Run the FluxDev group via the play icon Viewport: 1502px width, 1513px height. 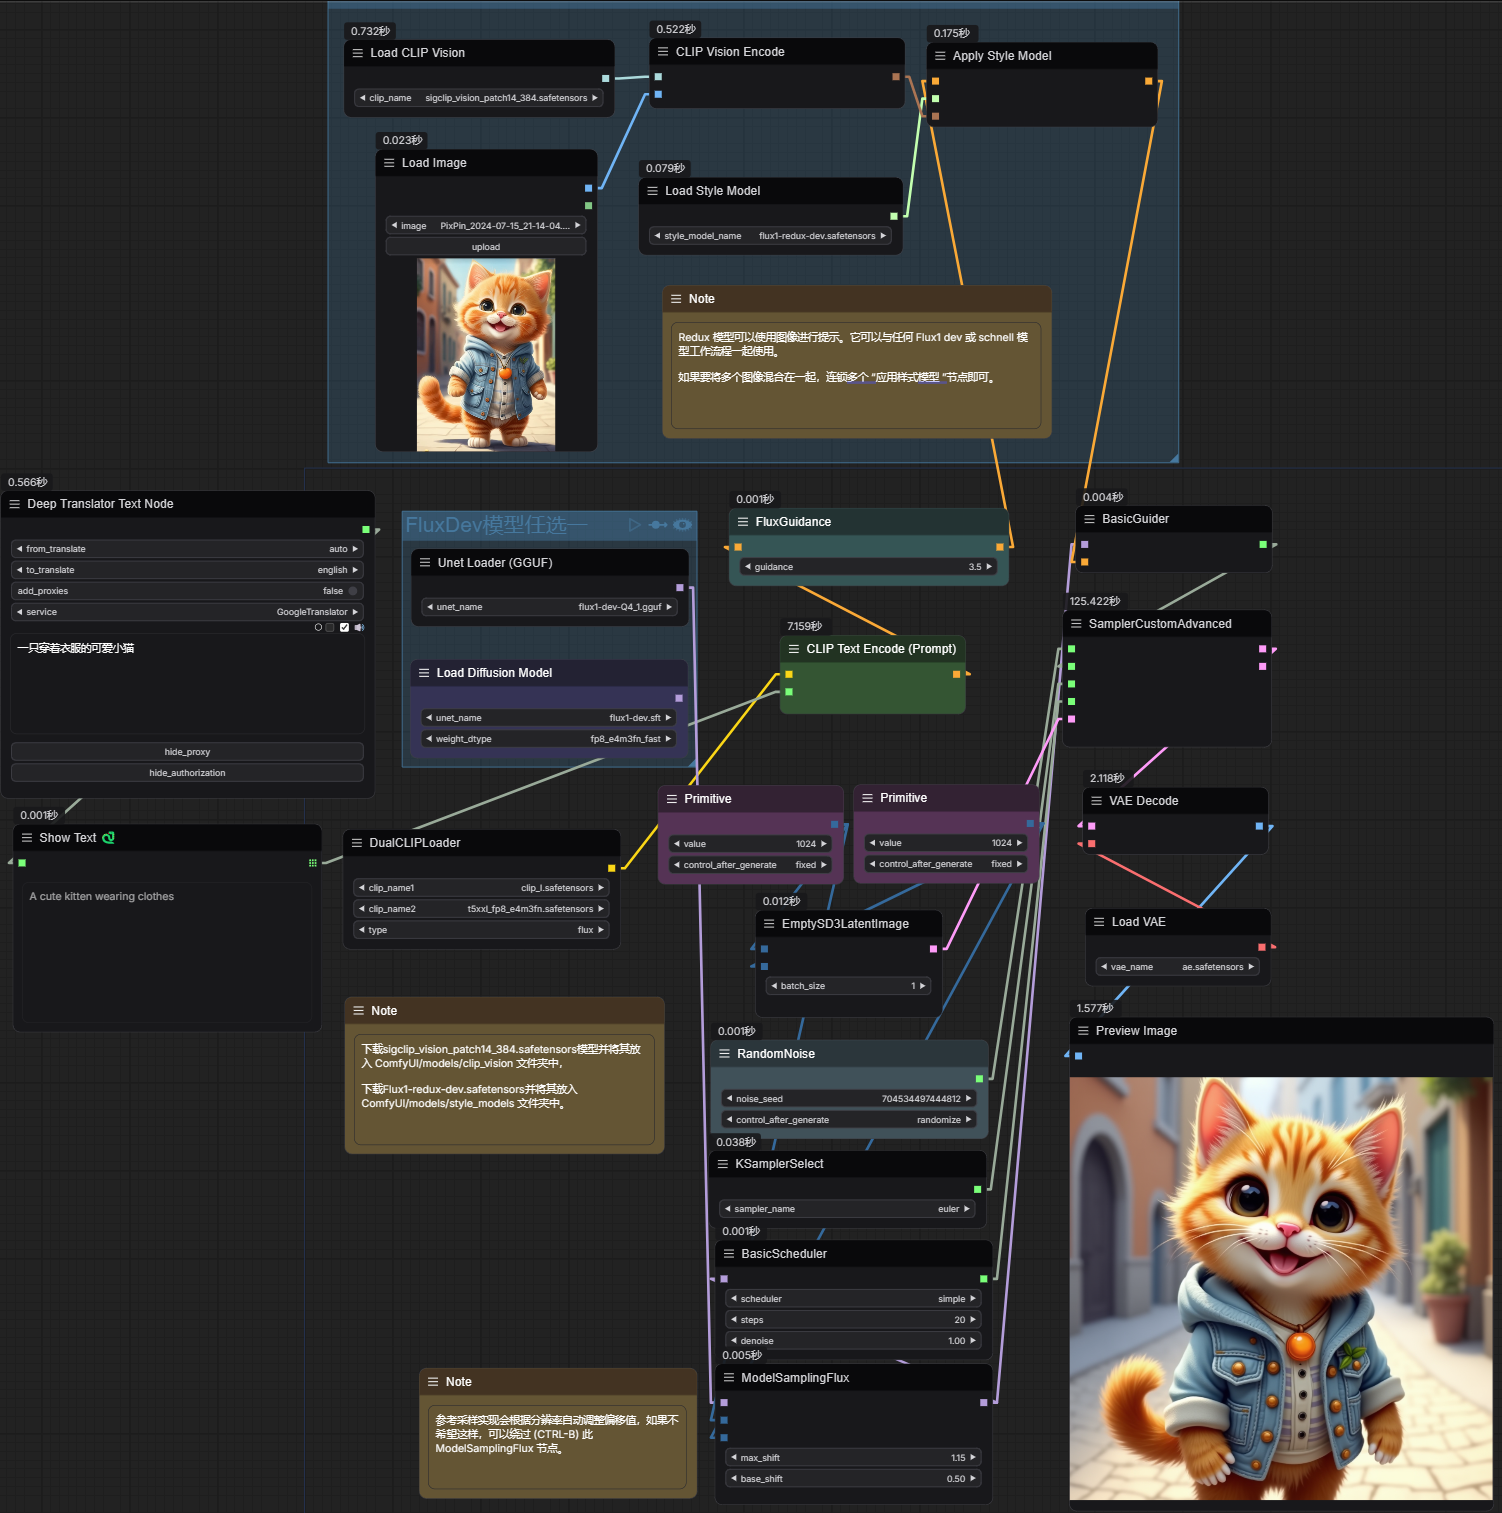[634, 525]
